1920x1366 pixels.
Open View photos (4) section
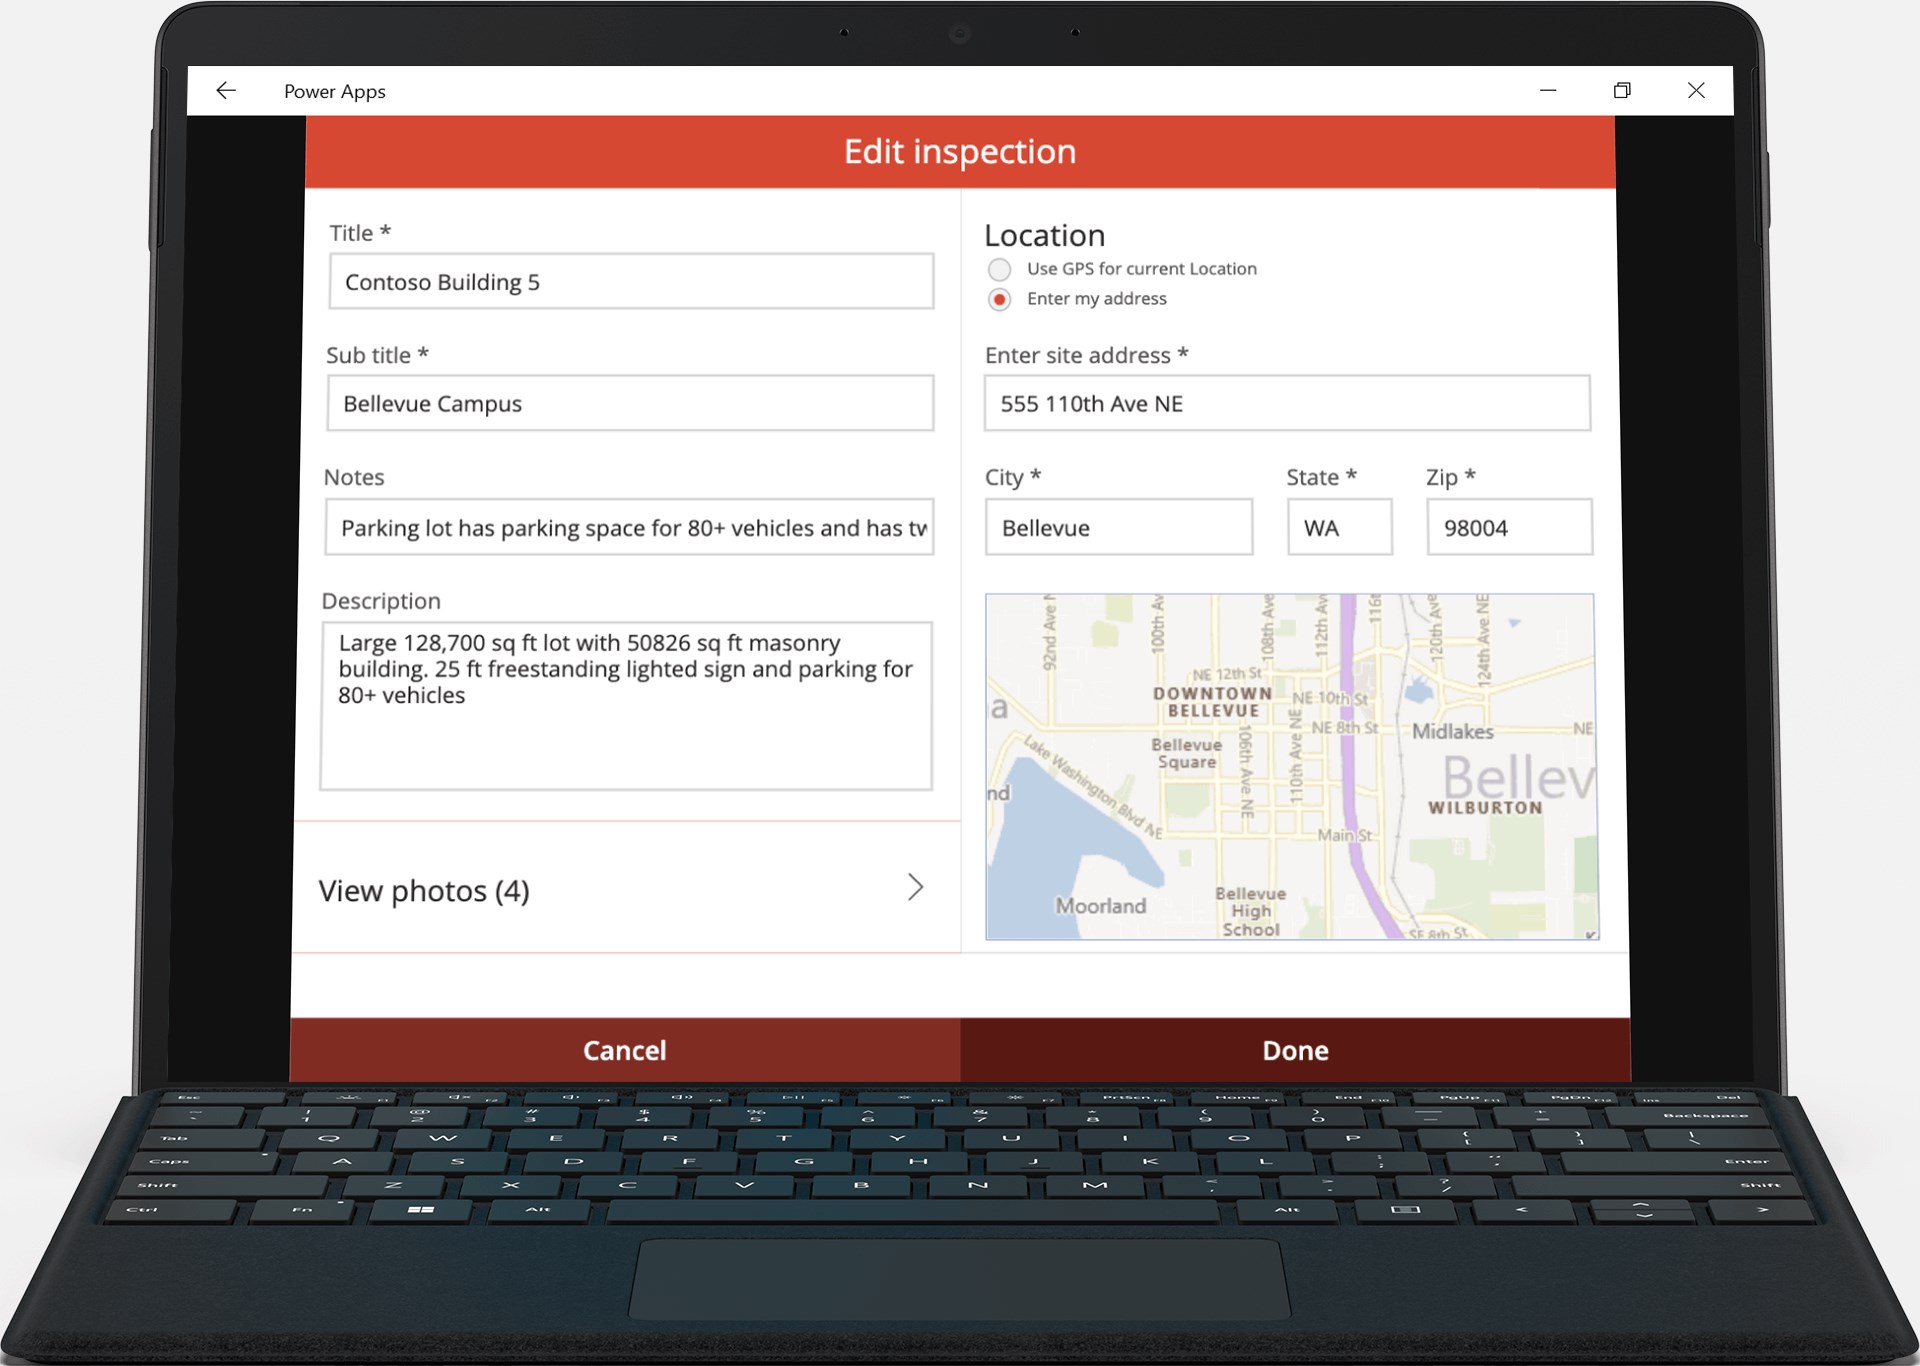[424, 890]
